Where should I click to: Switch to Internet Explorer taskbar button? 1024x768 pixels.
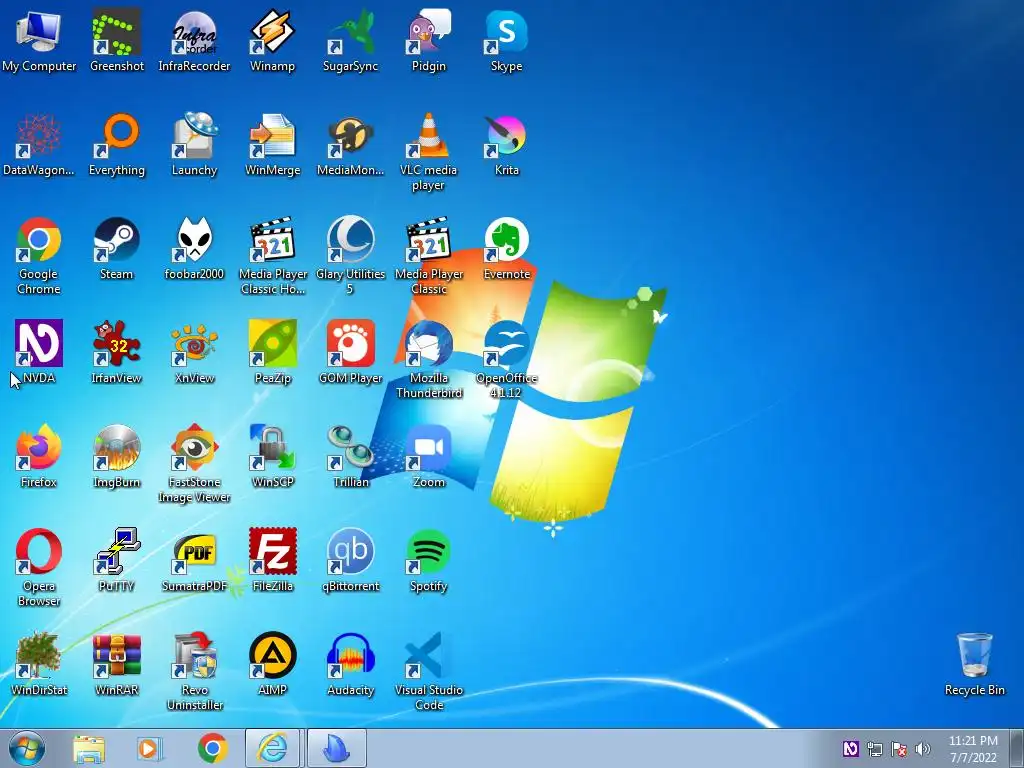tap(272, 748)
